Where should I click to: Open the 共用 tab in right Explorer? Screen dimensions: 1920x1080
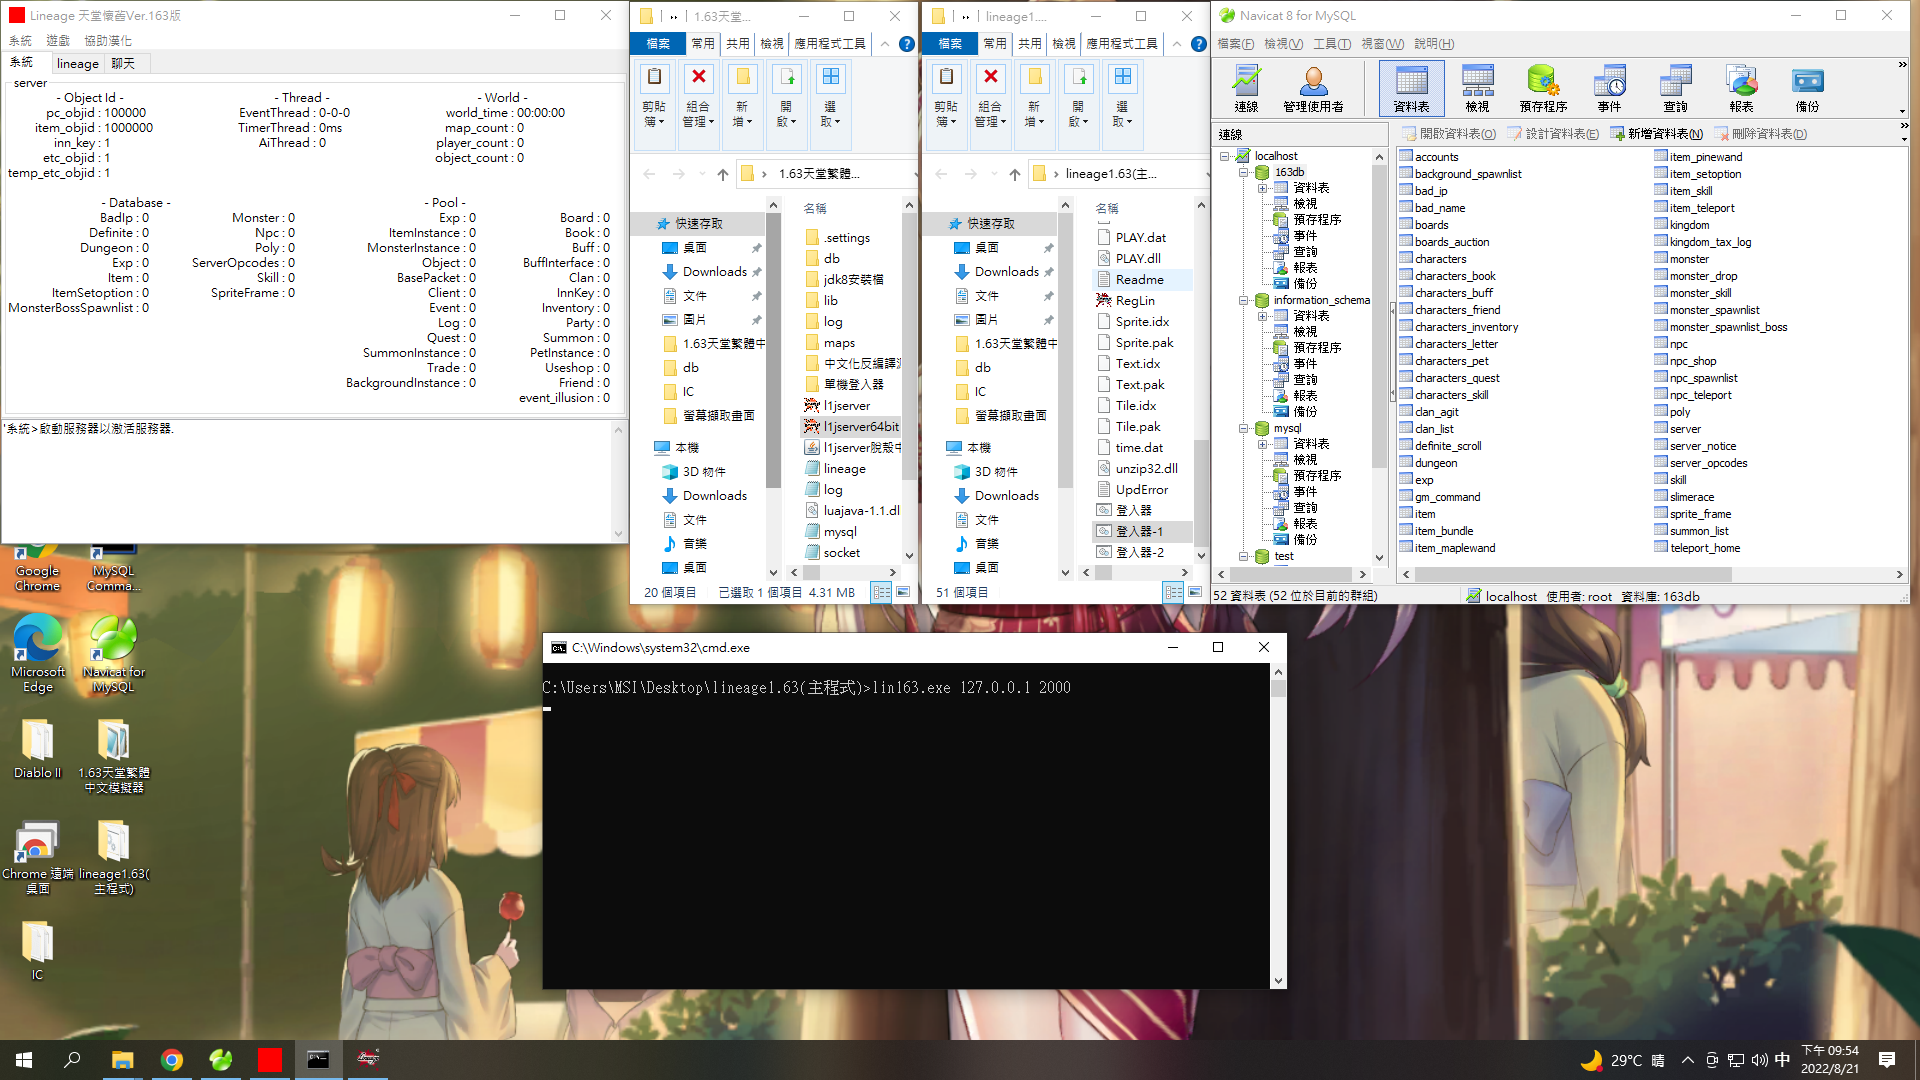(1029, 44)
